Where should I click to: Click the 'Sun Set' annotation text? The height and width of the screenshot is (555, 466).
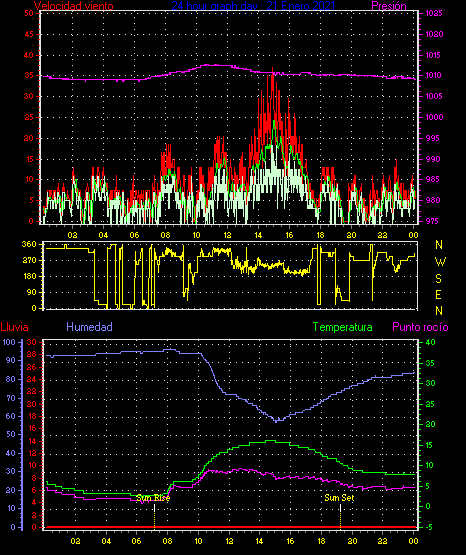pos(339,498)
